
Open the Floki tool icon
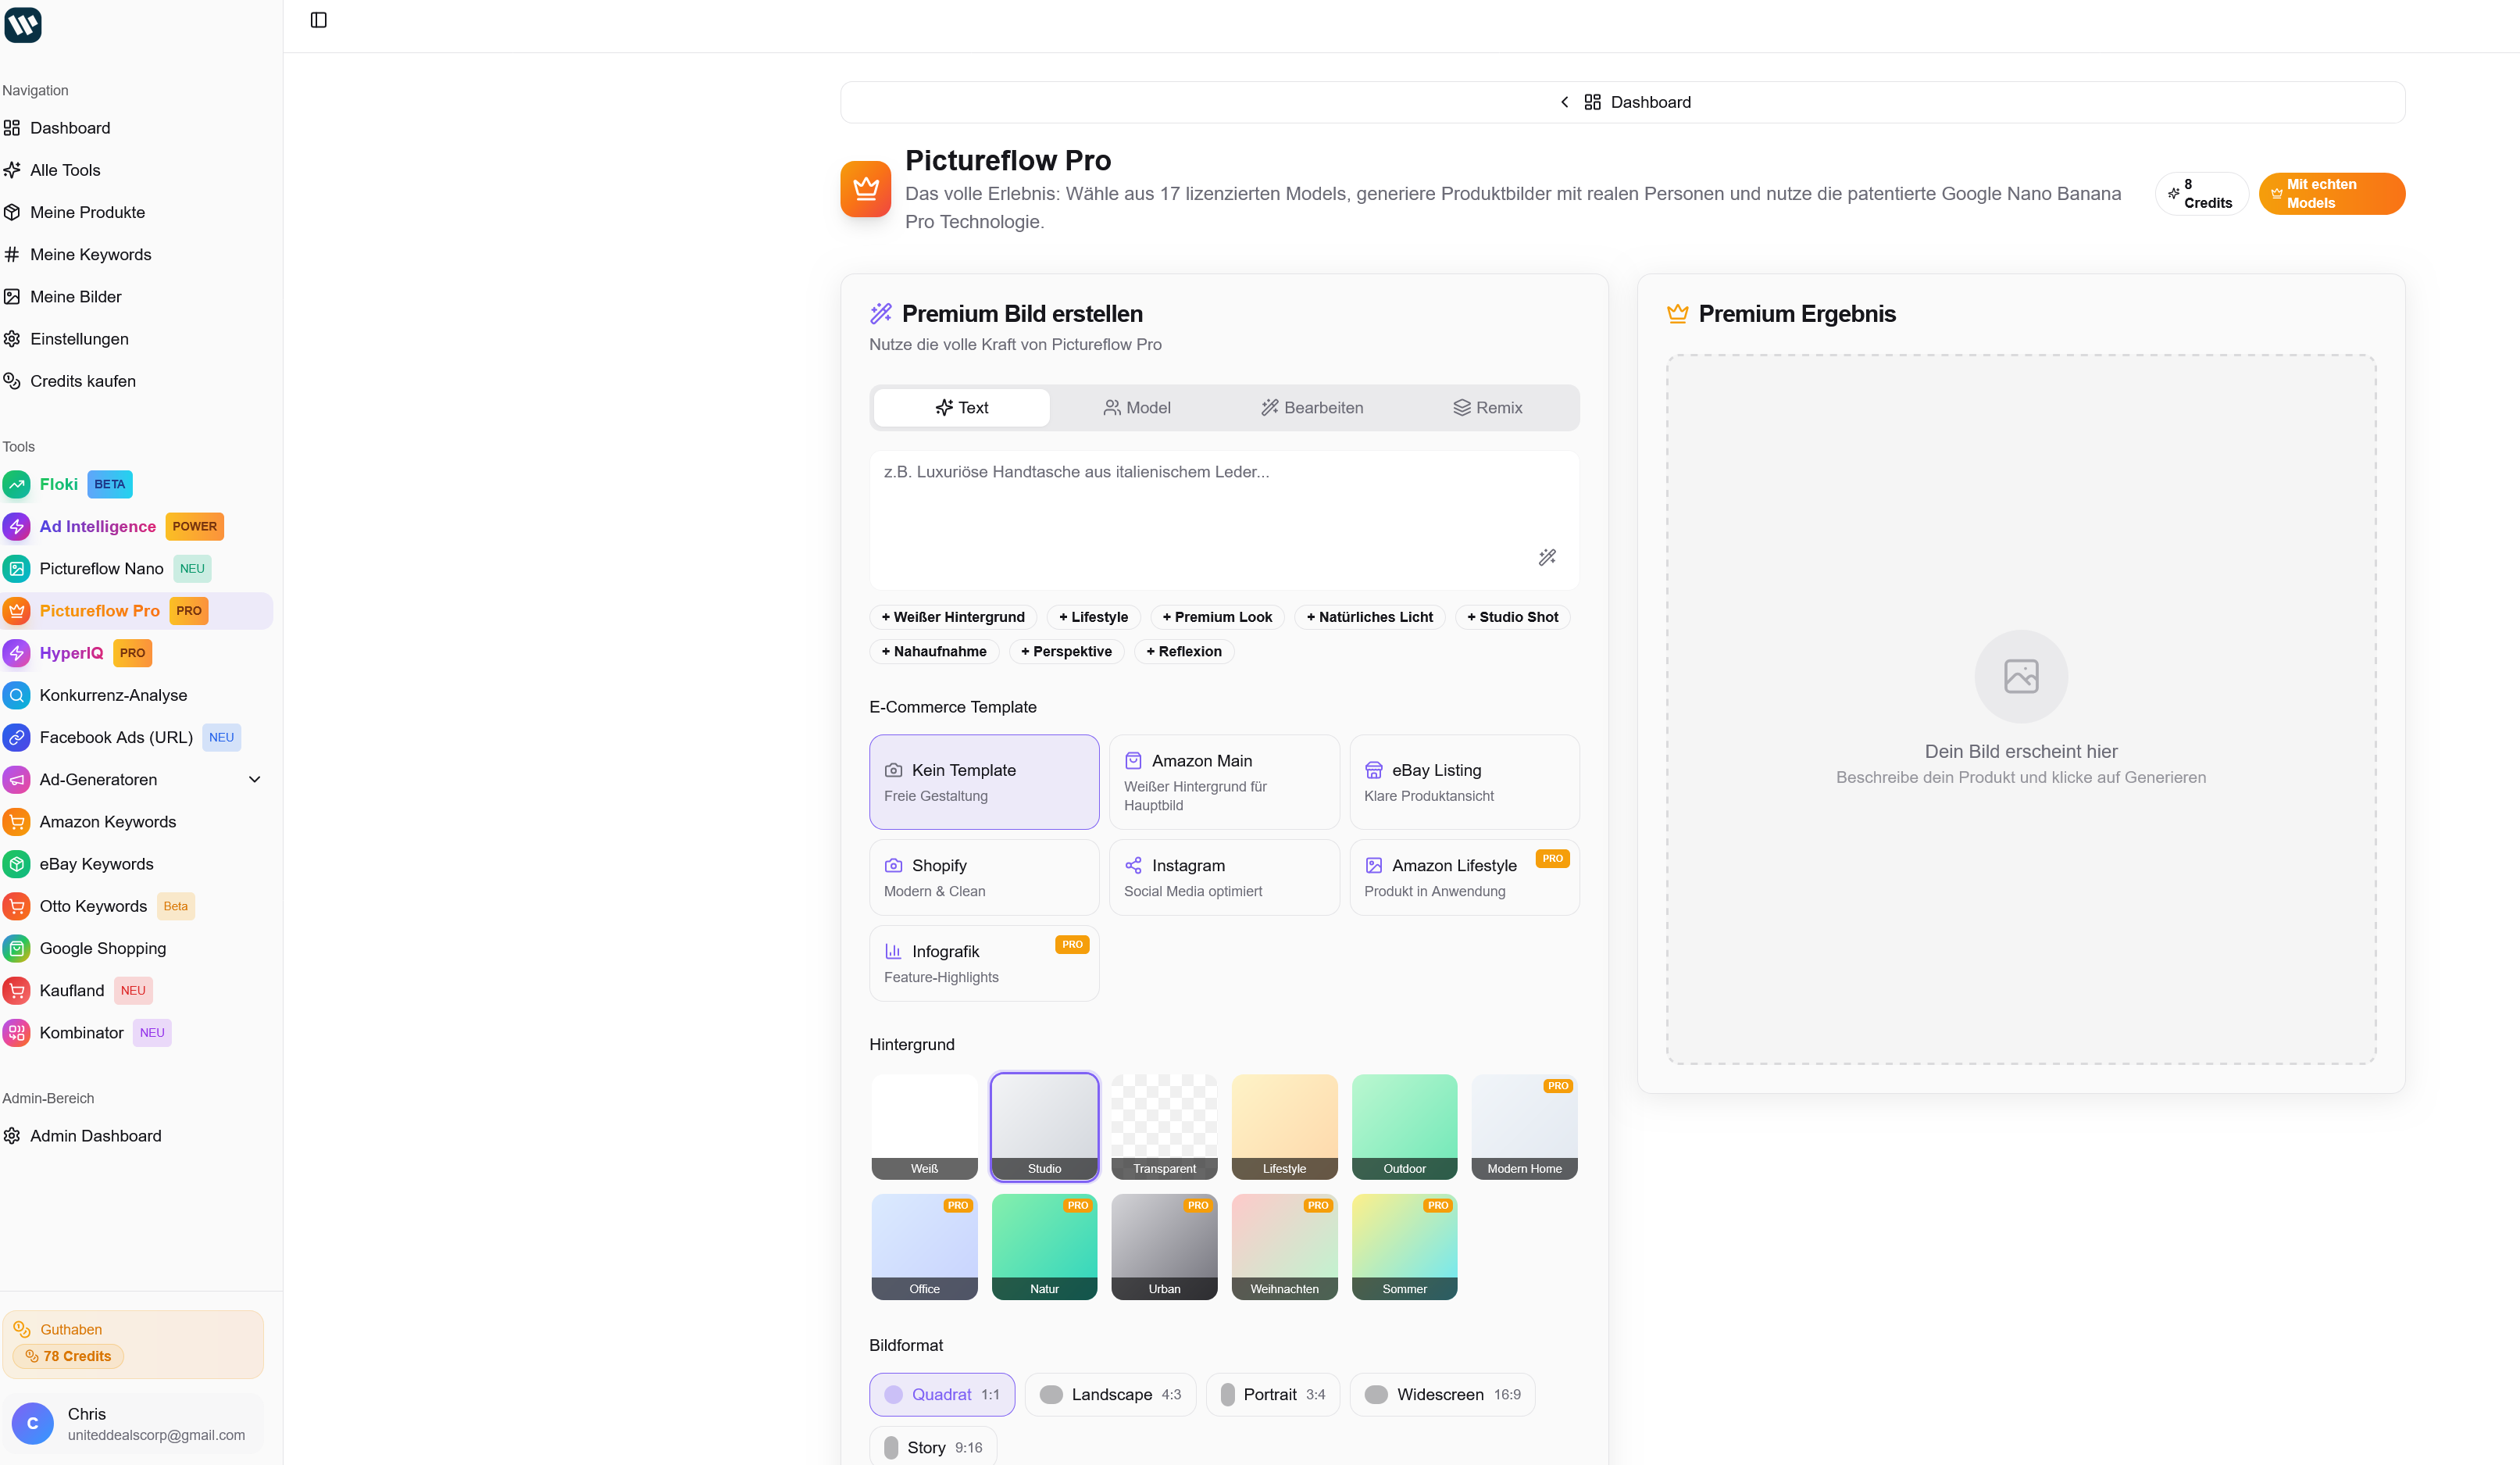pyautogui.click(x=17, y=484)
